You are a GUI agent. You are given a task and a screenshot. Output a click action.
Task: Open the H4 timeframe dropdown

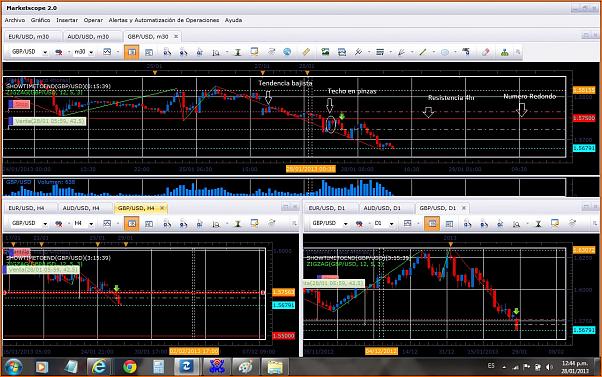[91, 223]
